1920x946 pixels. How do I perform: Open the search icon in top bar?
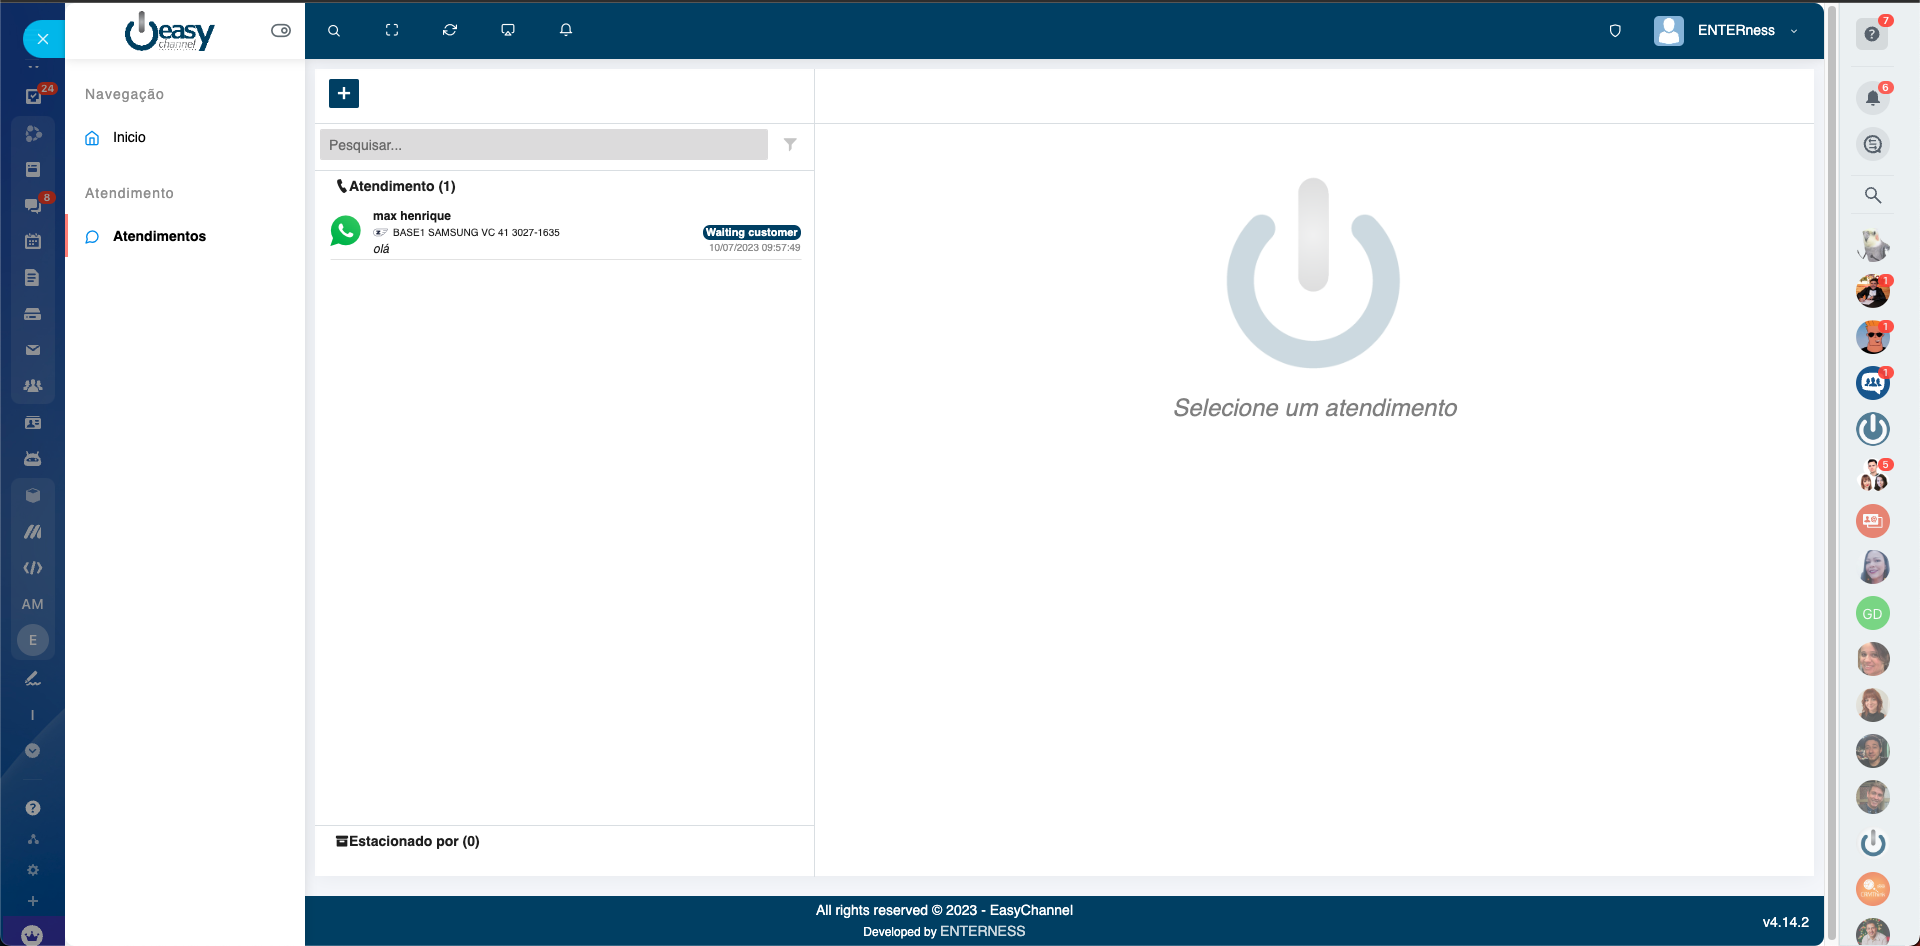click(334, 31)
